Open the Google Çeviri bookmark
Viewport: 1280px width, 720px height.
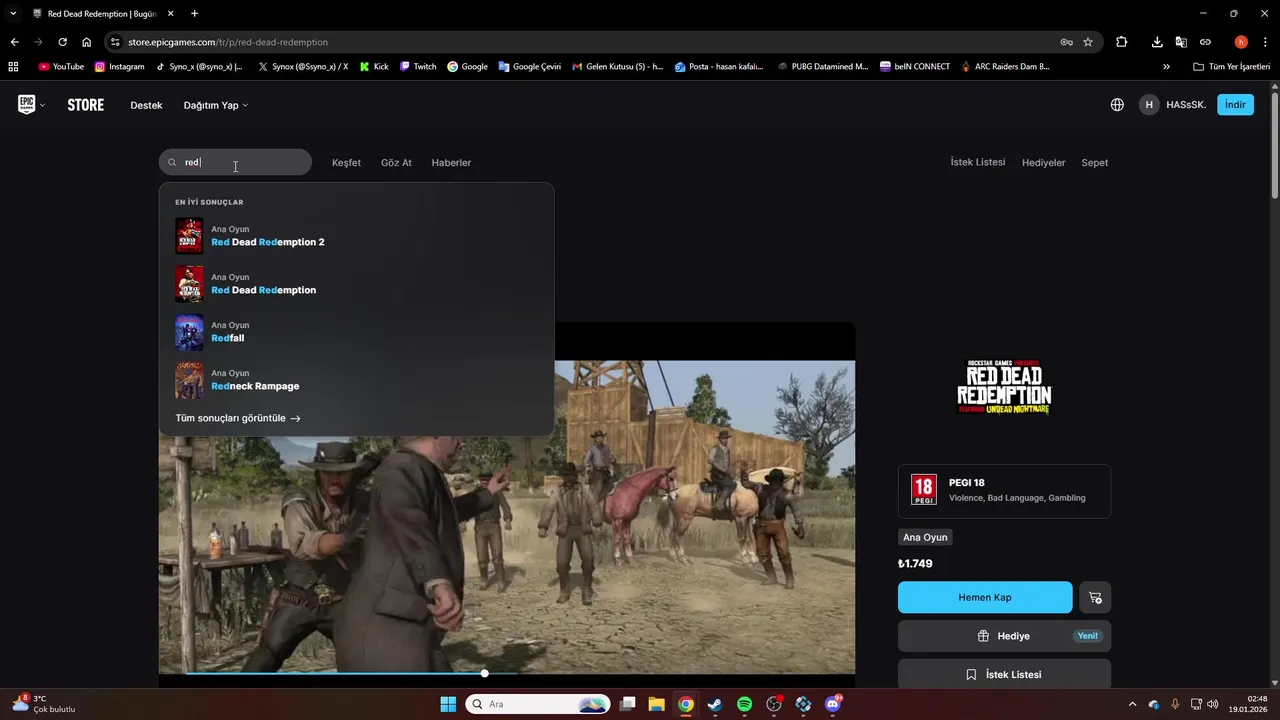click(529, 67)
